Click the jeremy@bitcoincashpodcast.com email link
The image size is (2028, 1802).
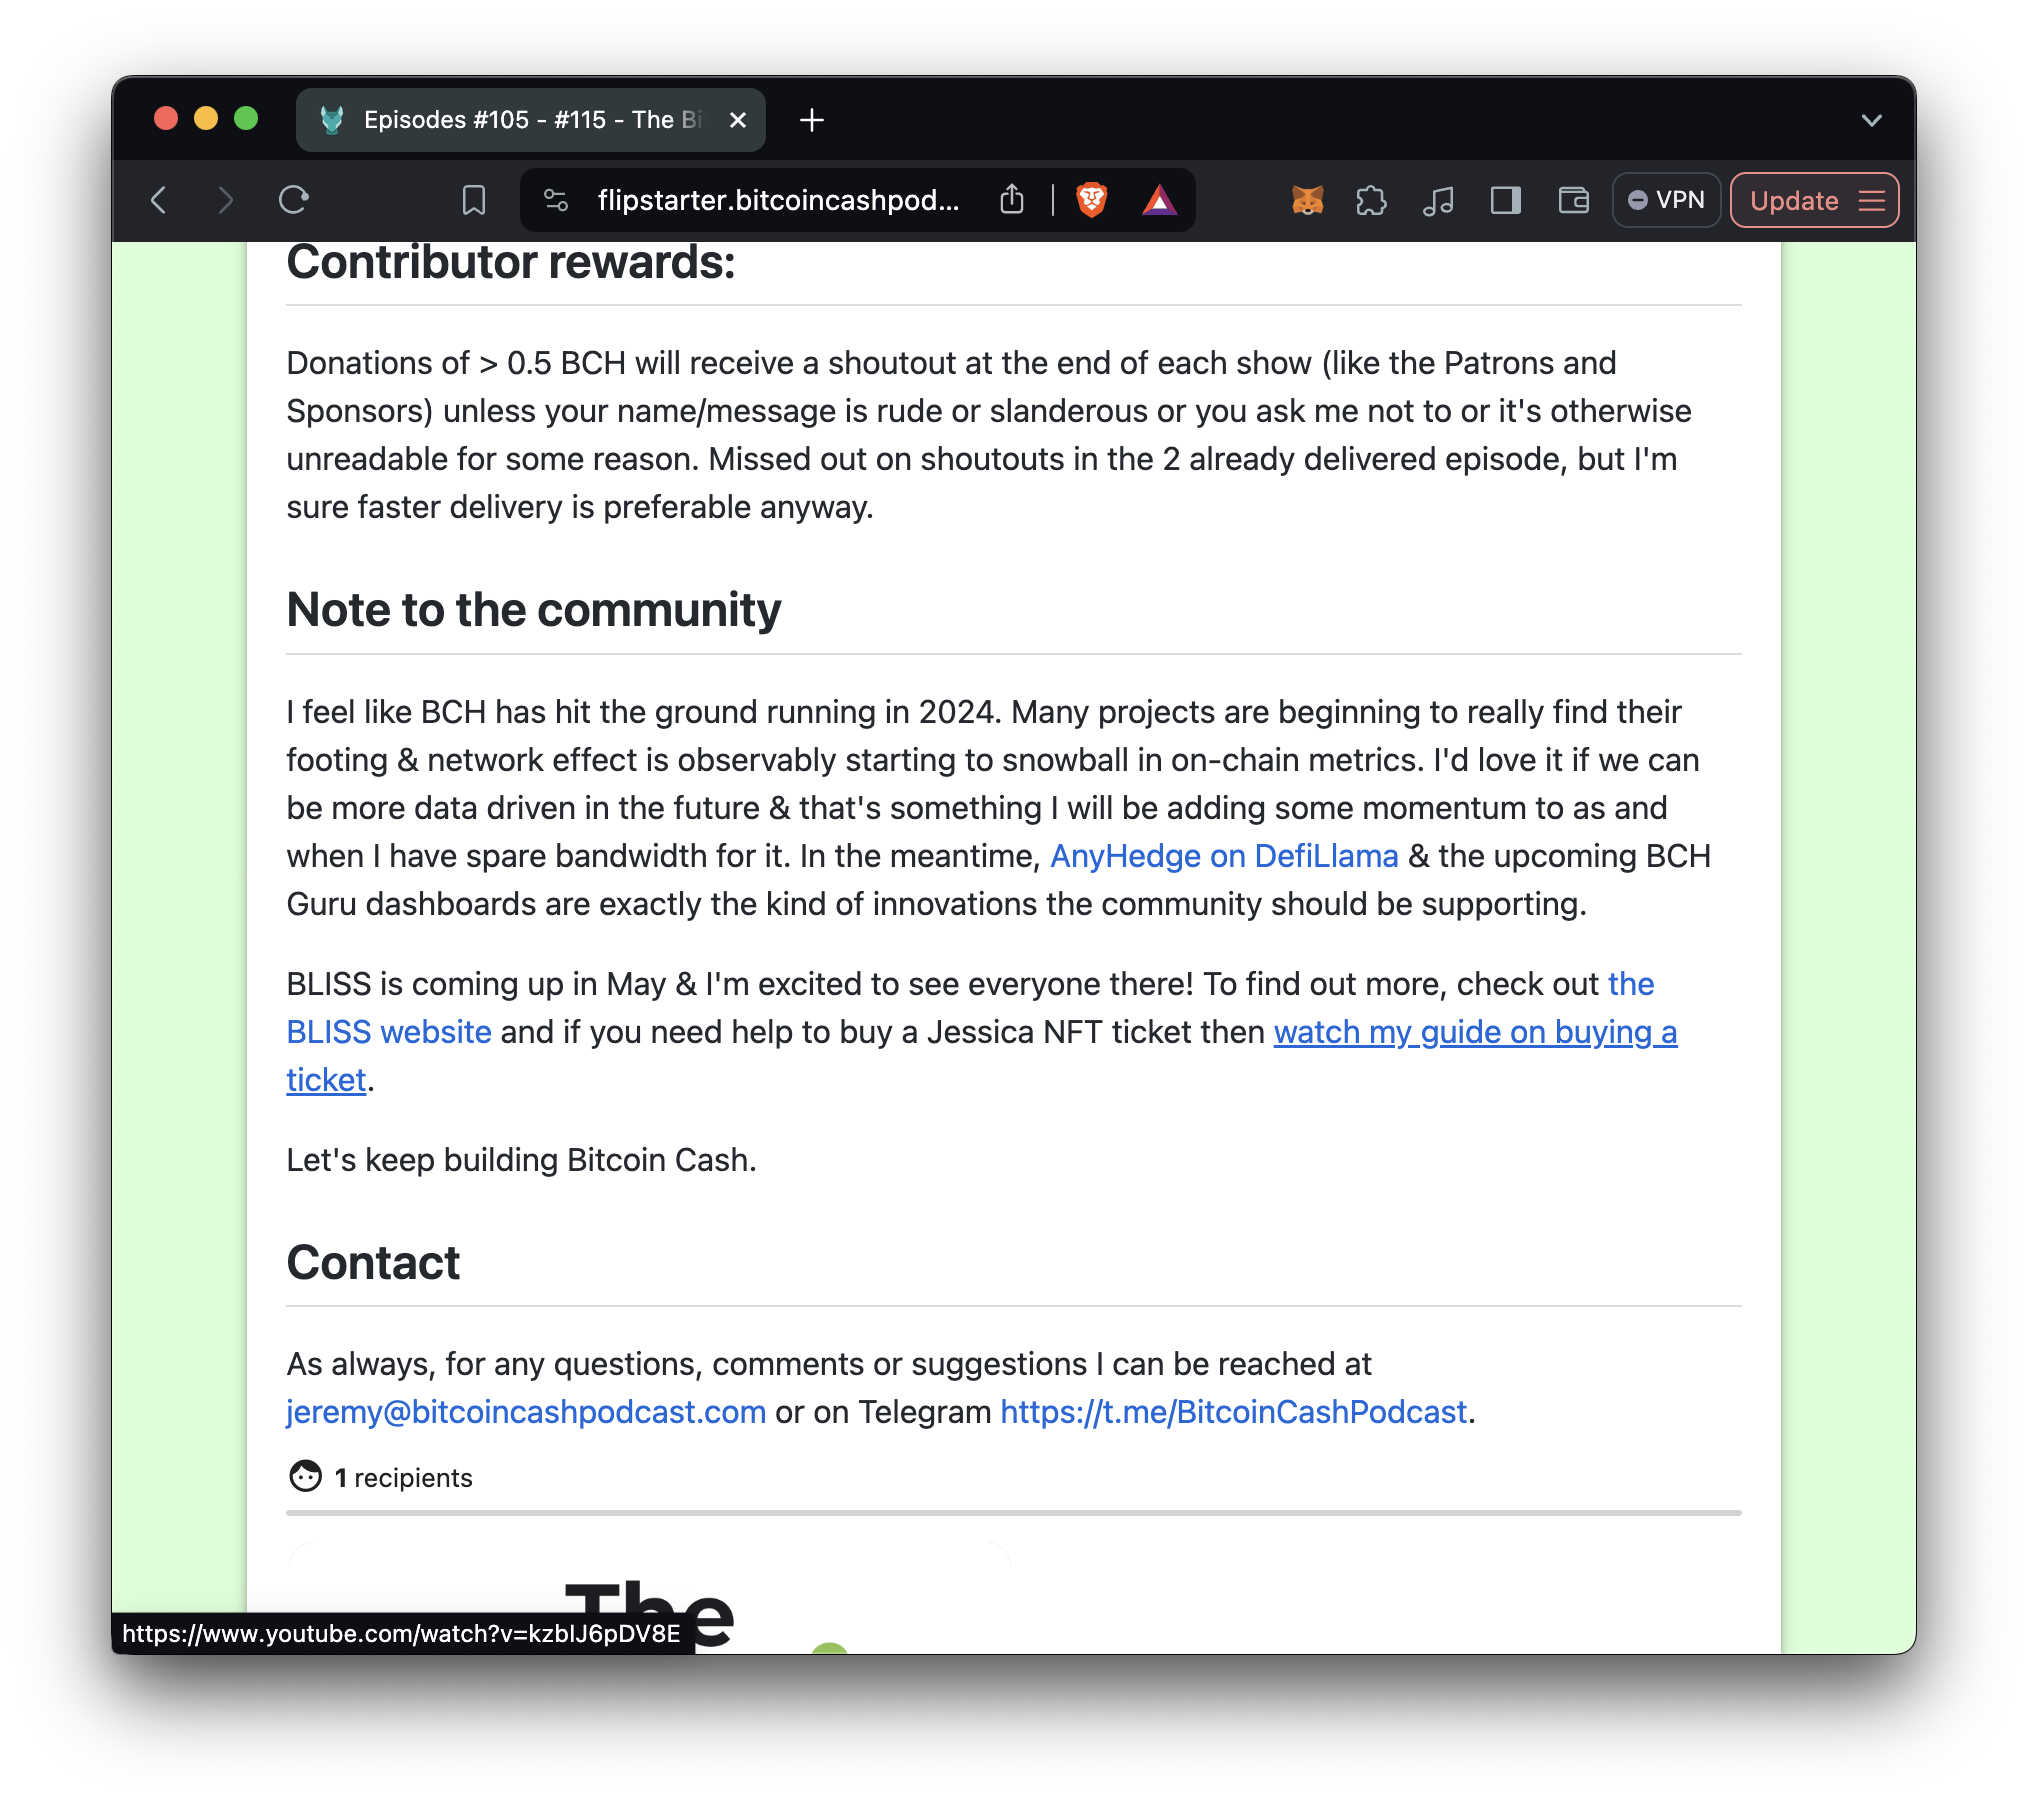click(526, 1412)
